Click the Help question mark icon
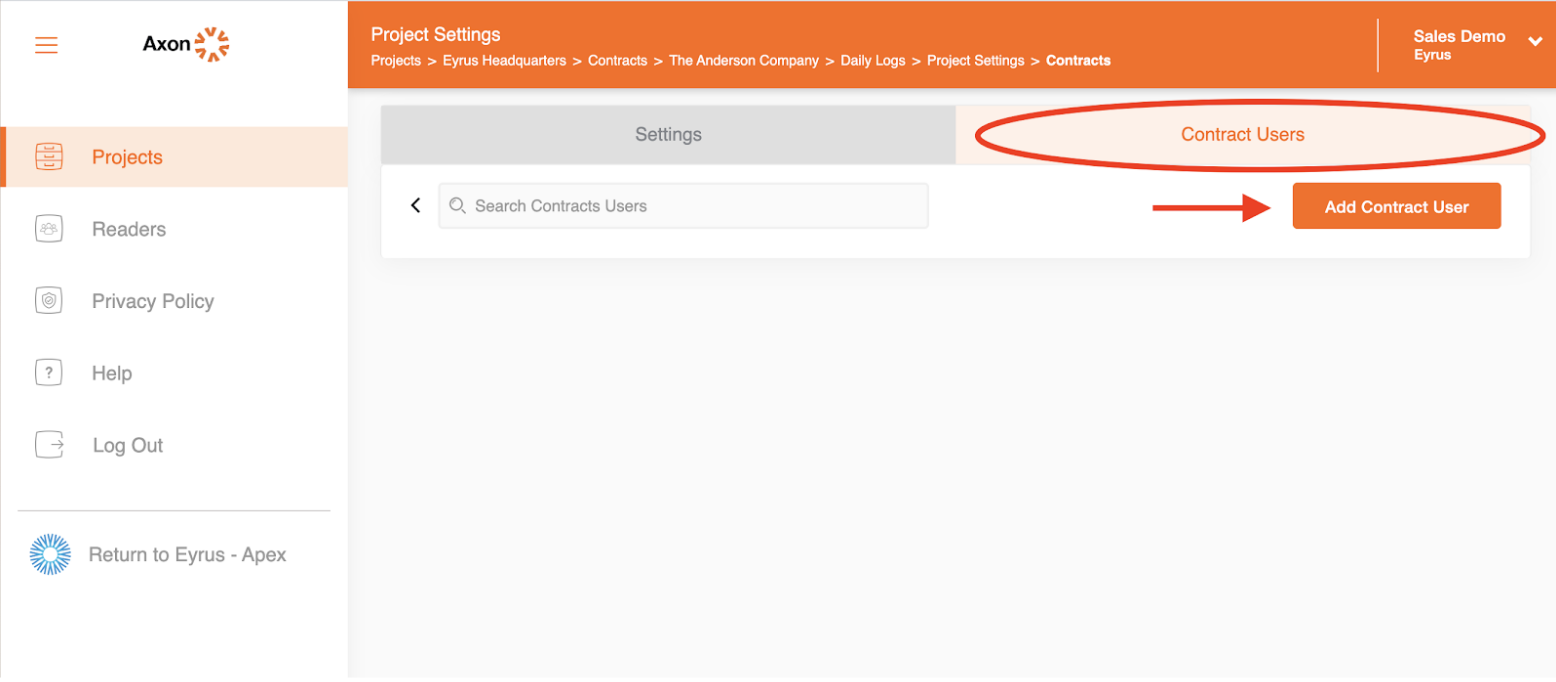Screen dimensions: 1556x682 tap(48, 373)
